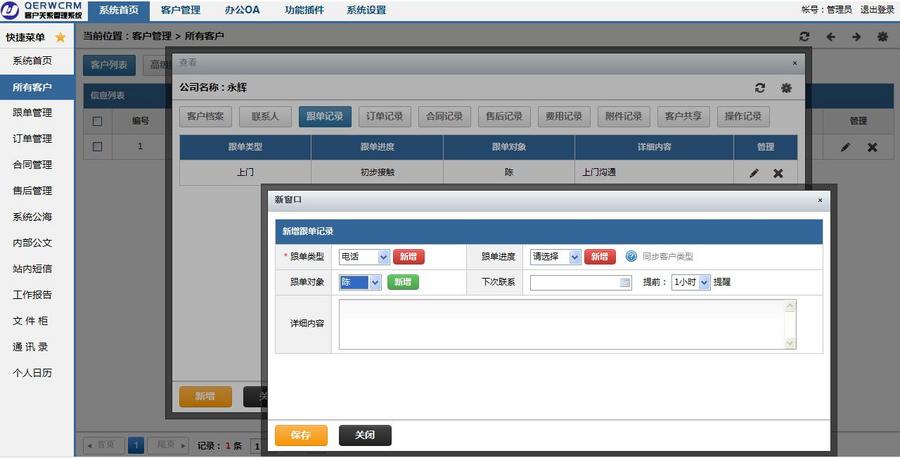Open the 系统首页 top menu tab

[119, 10]
